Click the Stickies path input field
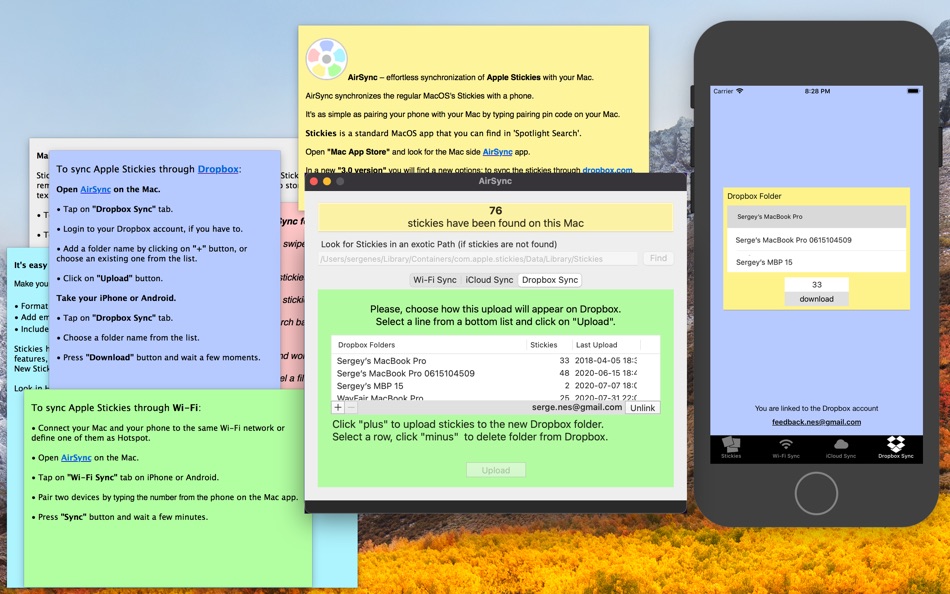The height and width of the screenshot is (594, 950). pos(477,259)
